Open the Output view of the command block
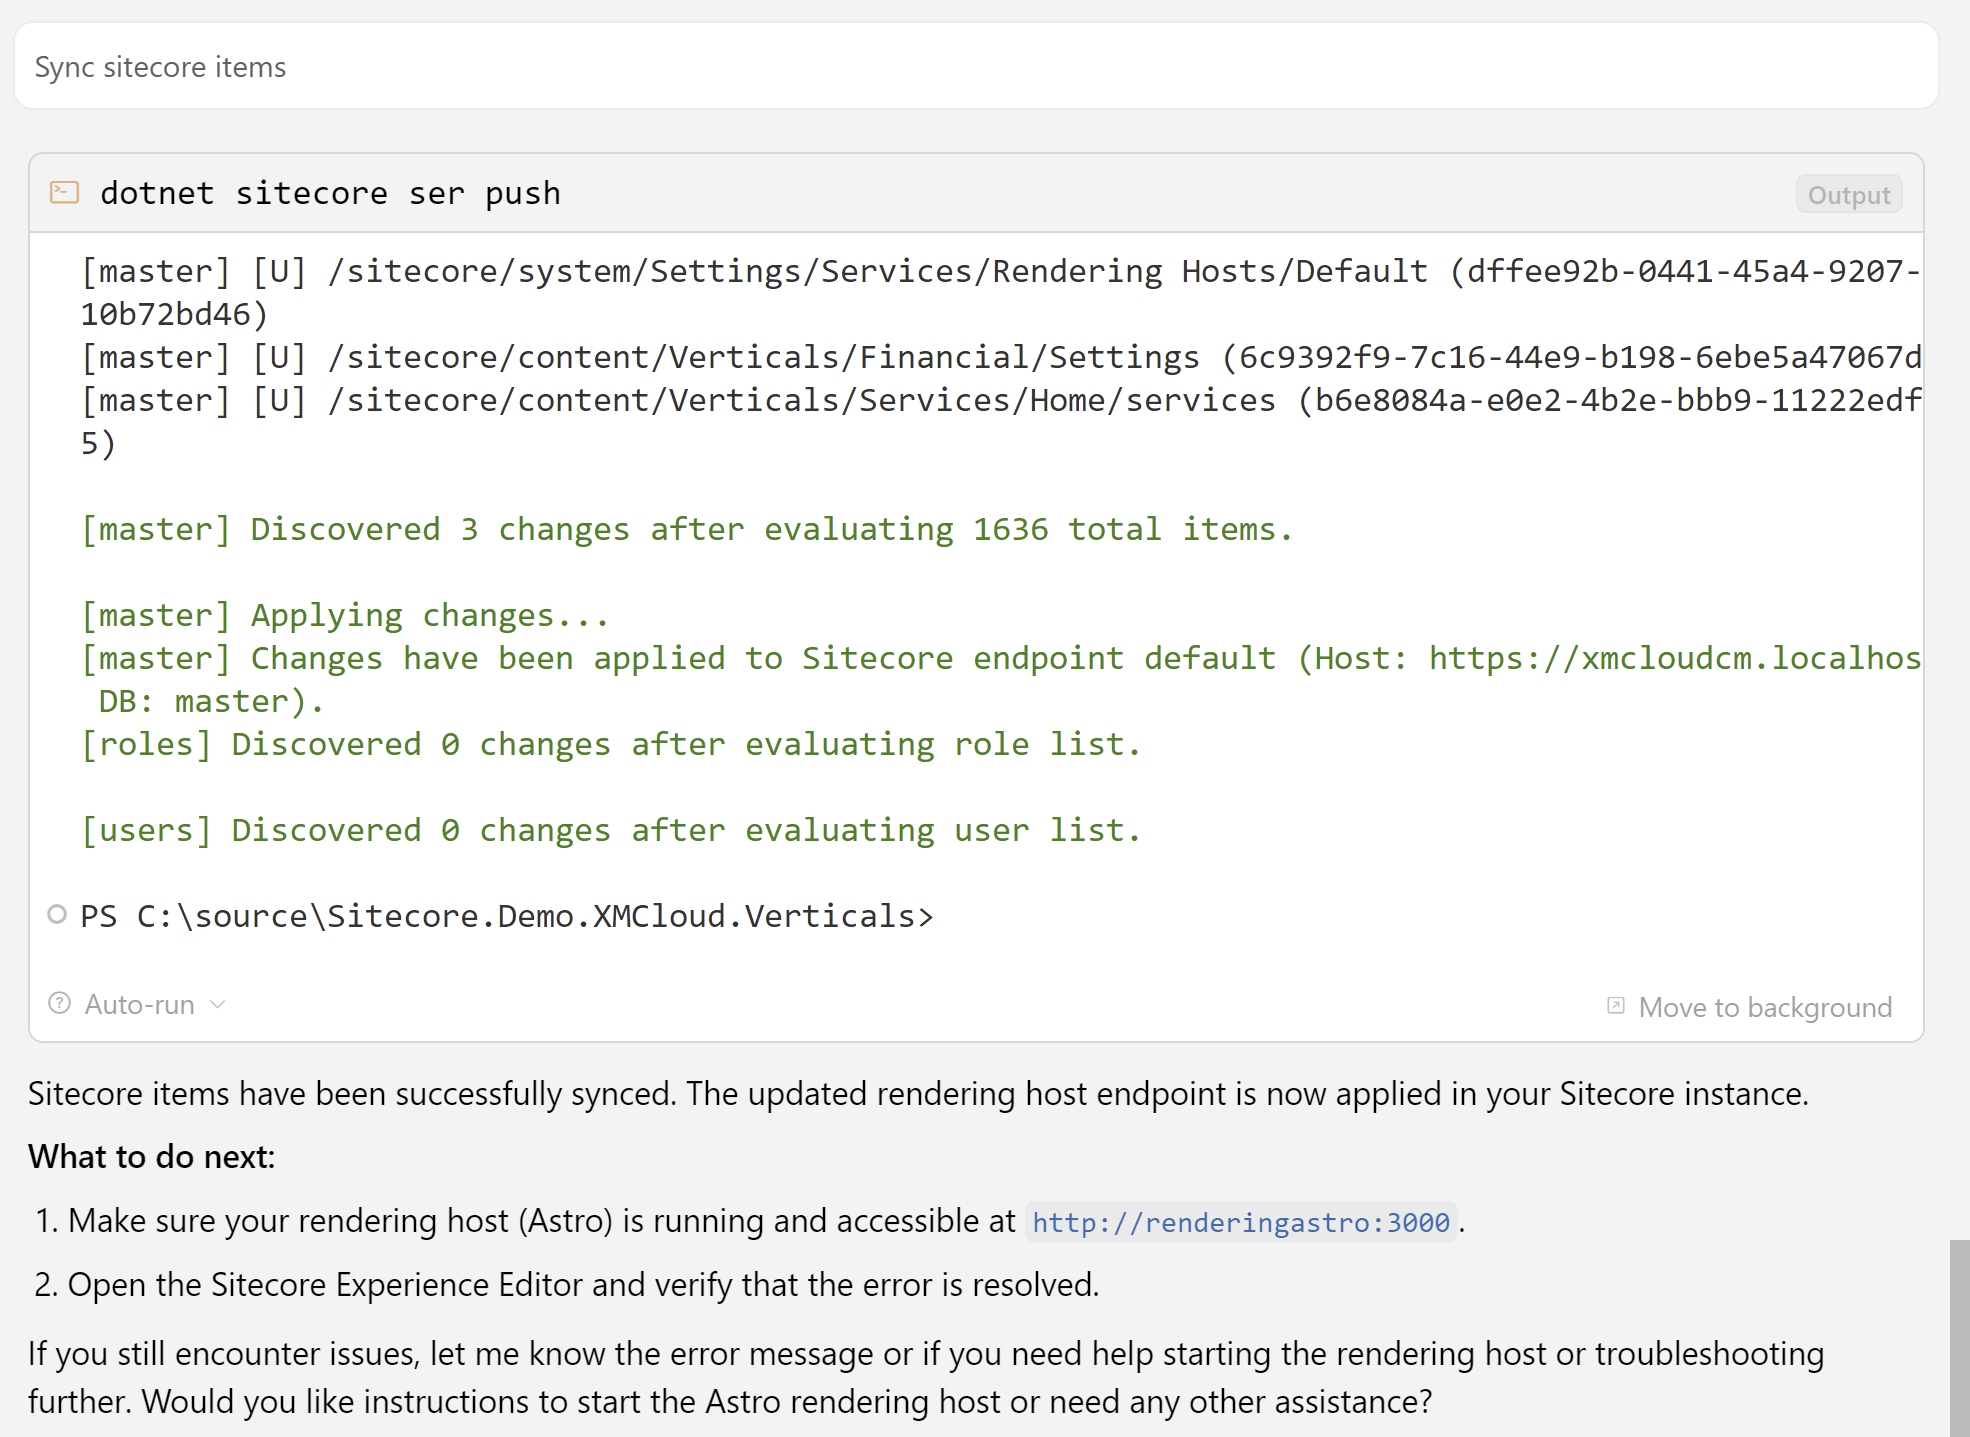Viewport: 1970px width, 1437px height. pos(1847,193)
